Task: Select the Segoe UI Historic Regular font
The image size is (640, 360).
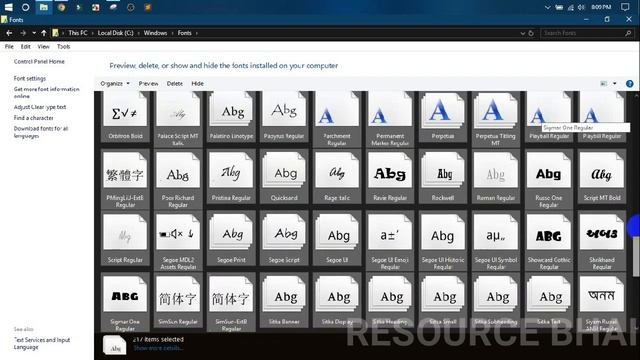Action: tap(443, 241)
